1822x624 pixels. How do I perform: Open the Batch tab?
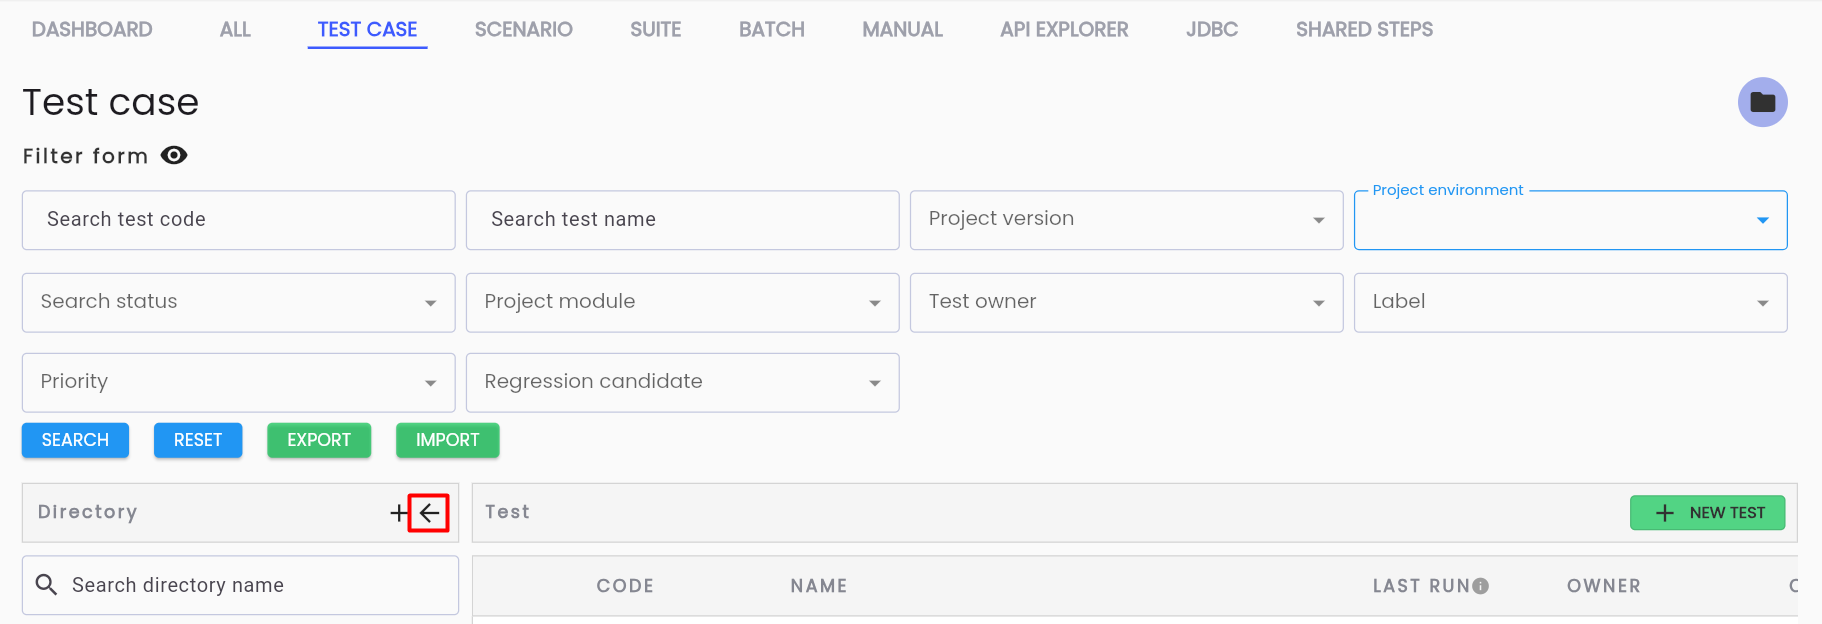[x=771, y=29]
